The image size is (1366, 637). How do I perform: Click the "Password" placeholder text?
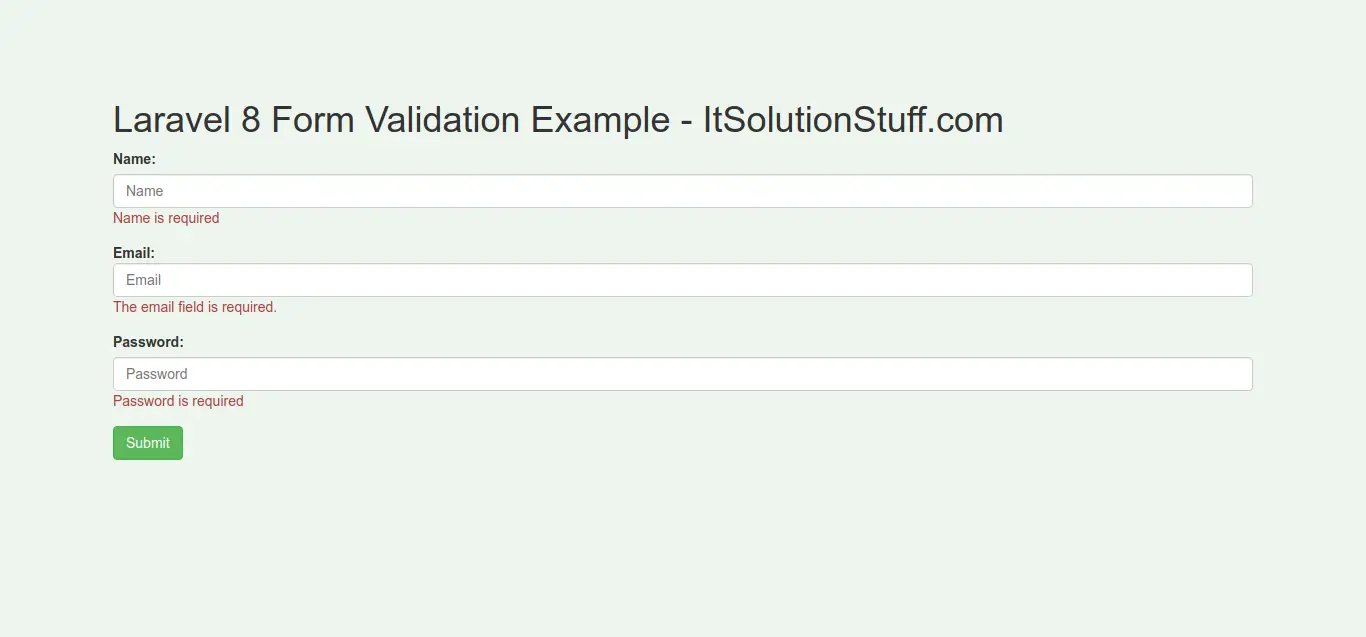(157, 374)
